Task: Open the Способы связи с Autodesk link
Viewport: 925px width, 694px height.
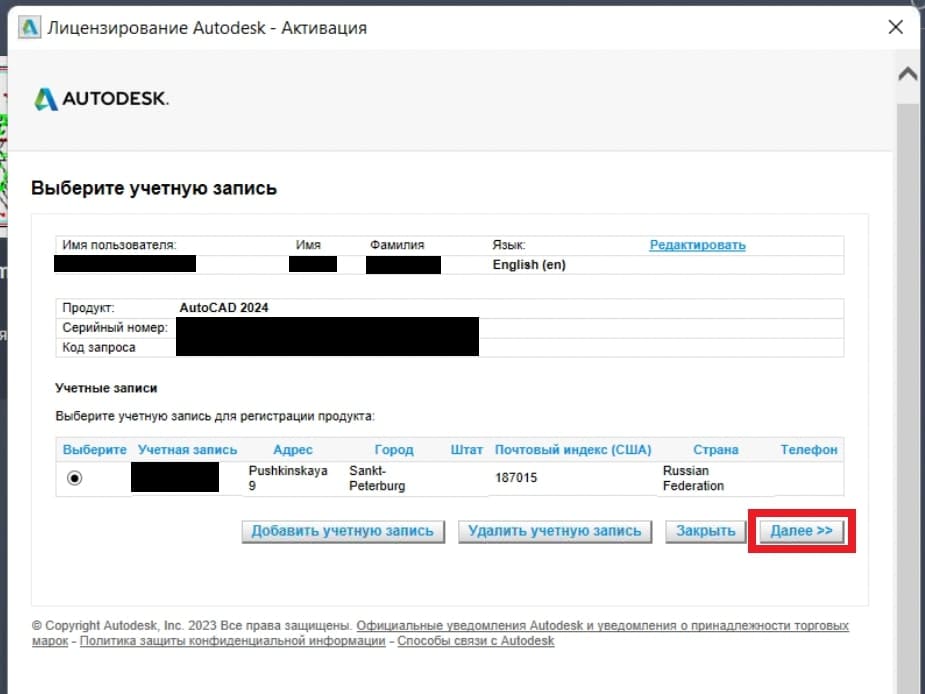Action: tap(475, 641)
